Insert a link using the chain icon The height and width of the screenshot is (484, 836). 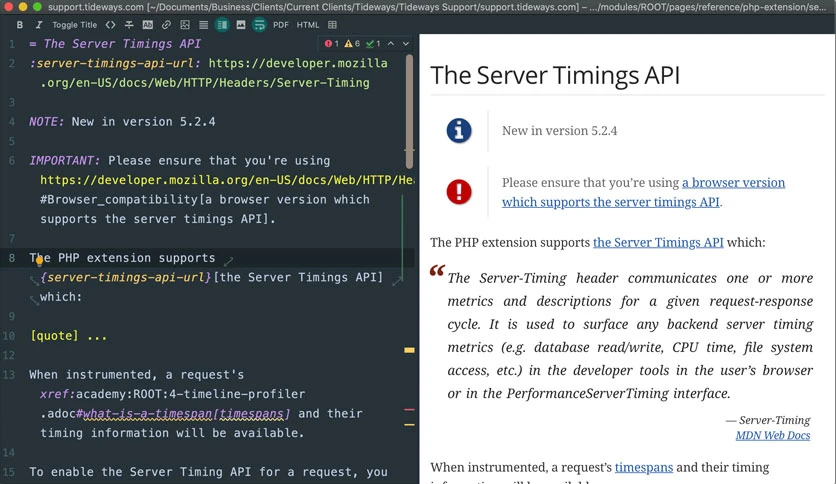(x=166, y=25)
